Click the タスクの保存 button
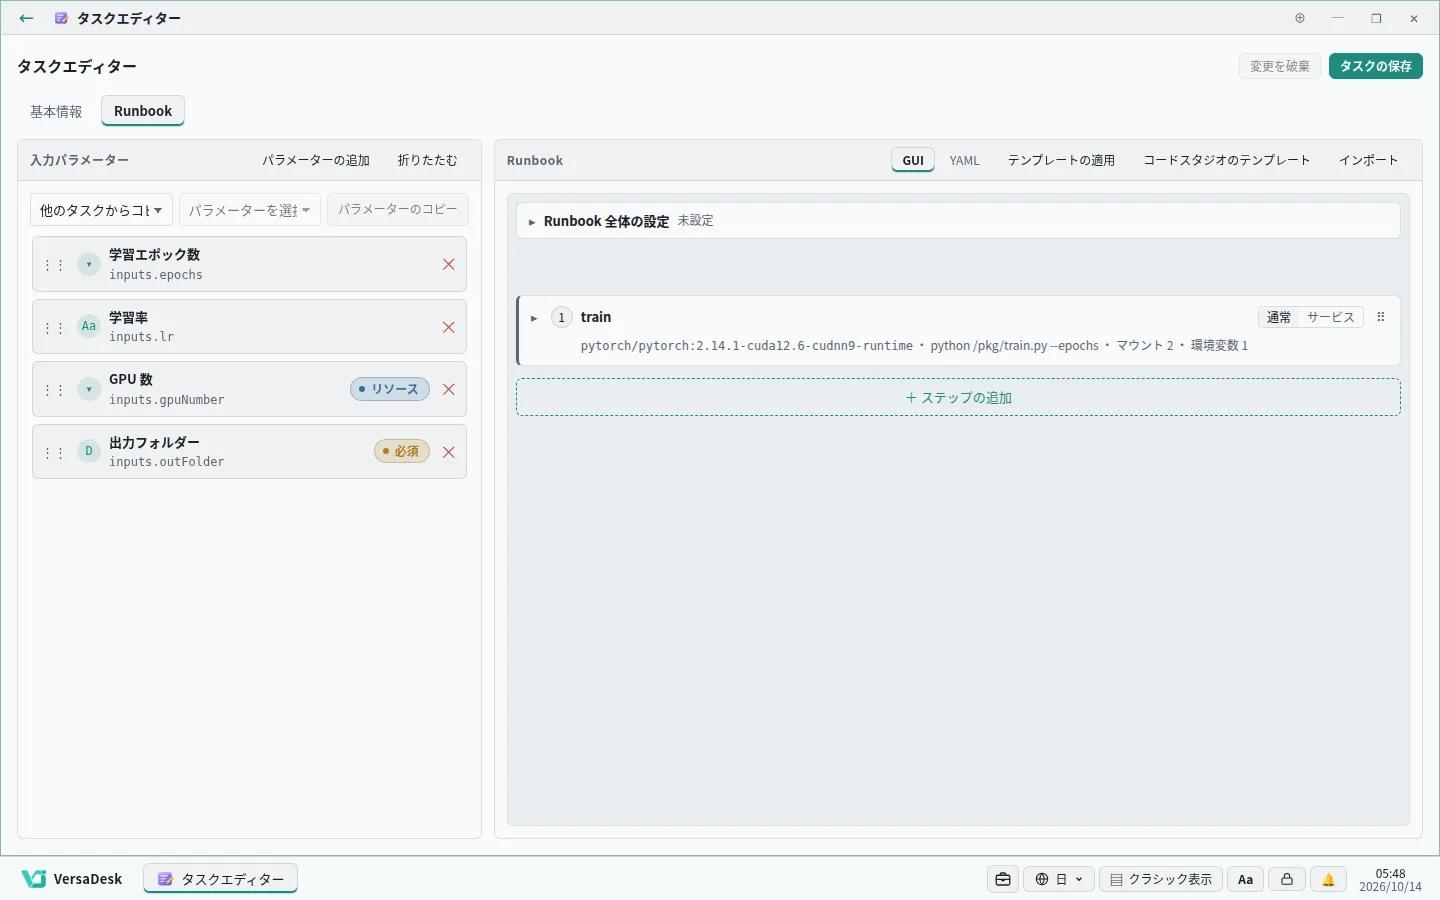The width and height of the screenshot is (1440, 900). tap(1376, 66)
